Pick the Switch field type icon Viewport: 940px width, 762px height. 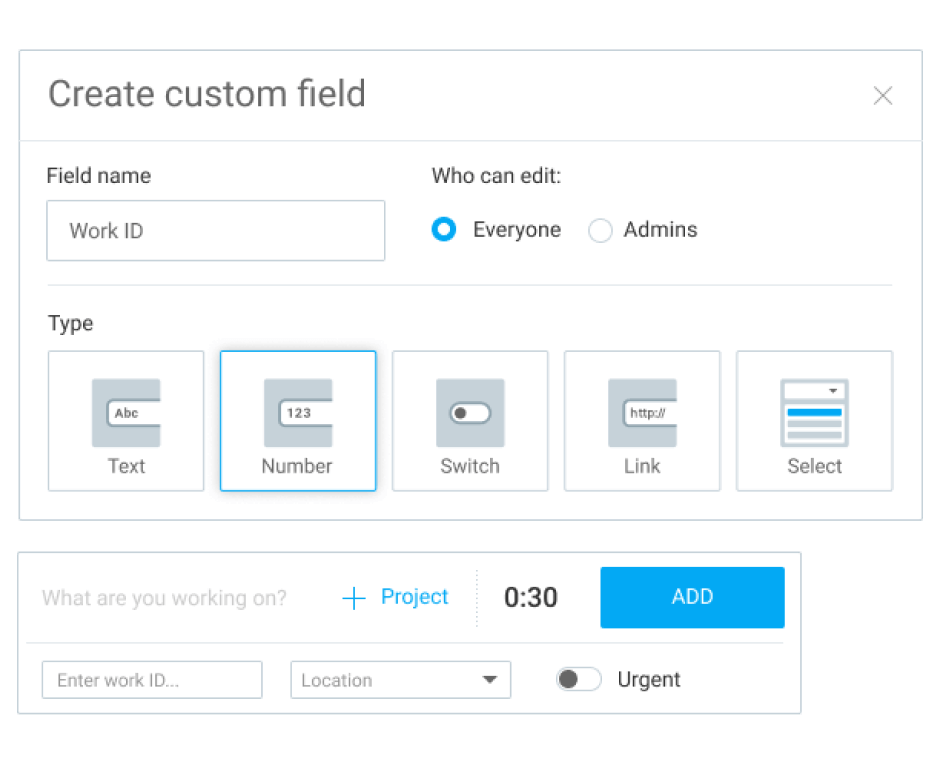pyautogui.click(x=470, y=413)
